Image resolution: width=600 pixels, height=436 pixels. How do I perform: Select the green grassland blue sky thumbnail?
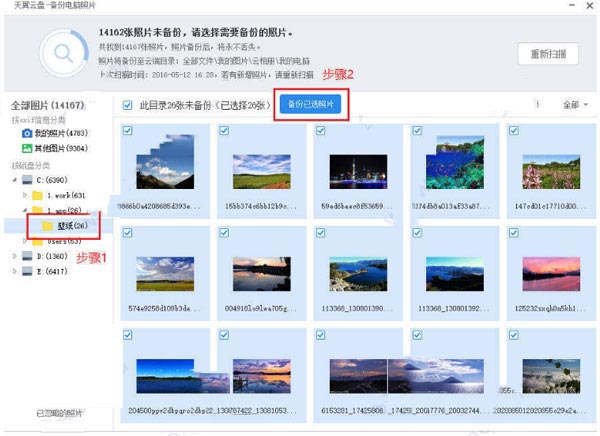click(262, 171)
